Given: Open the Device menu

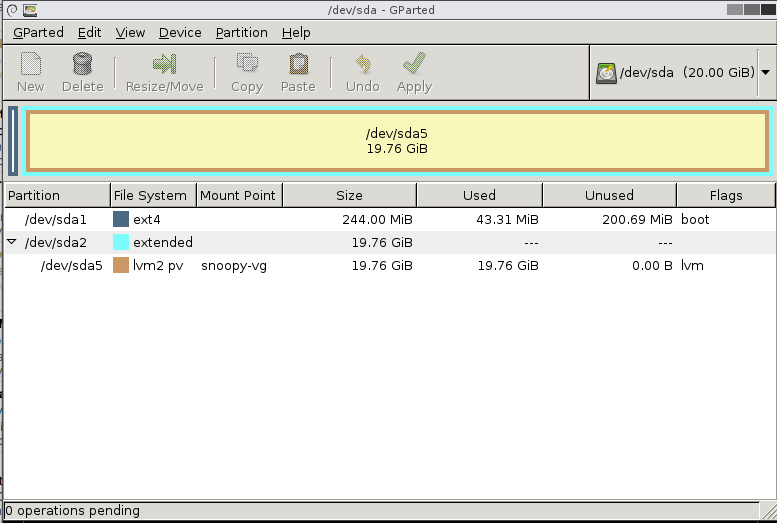Looking at the screenshot, I should (x=180, y=32).
